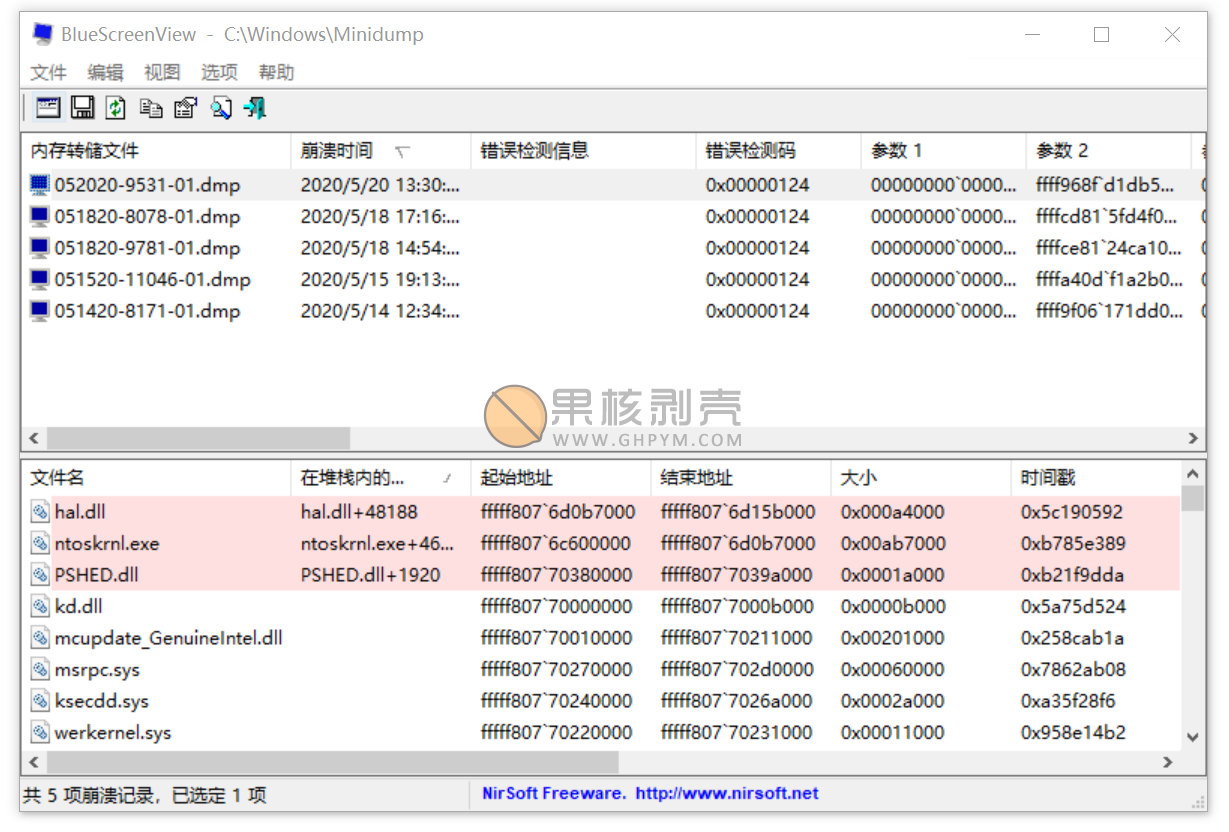Click the Properties toolbar icon
This screenshot has width=1229, height=832.
186,108
